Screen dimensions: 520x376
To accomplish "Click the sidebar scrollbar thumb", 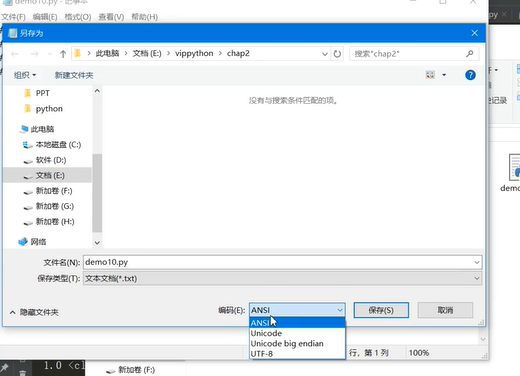I will (97, 193).
